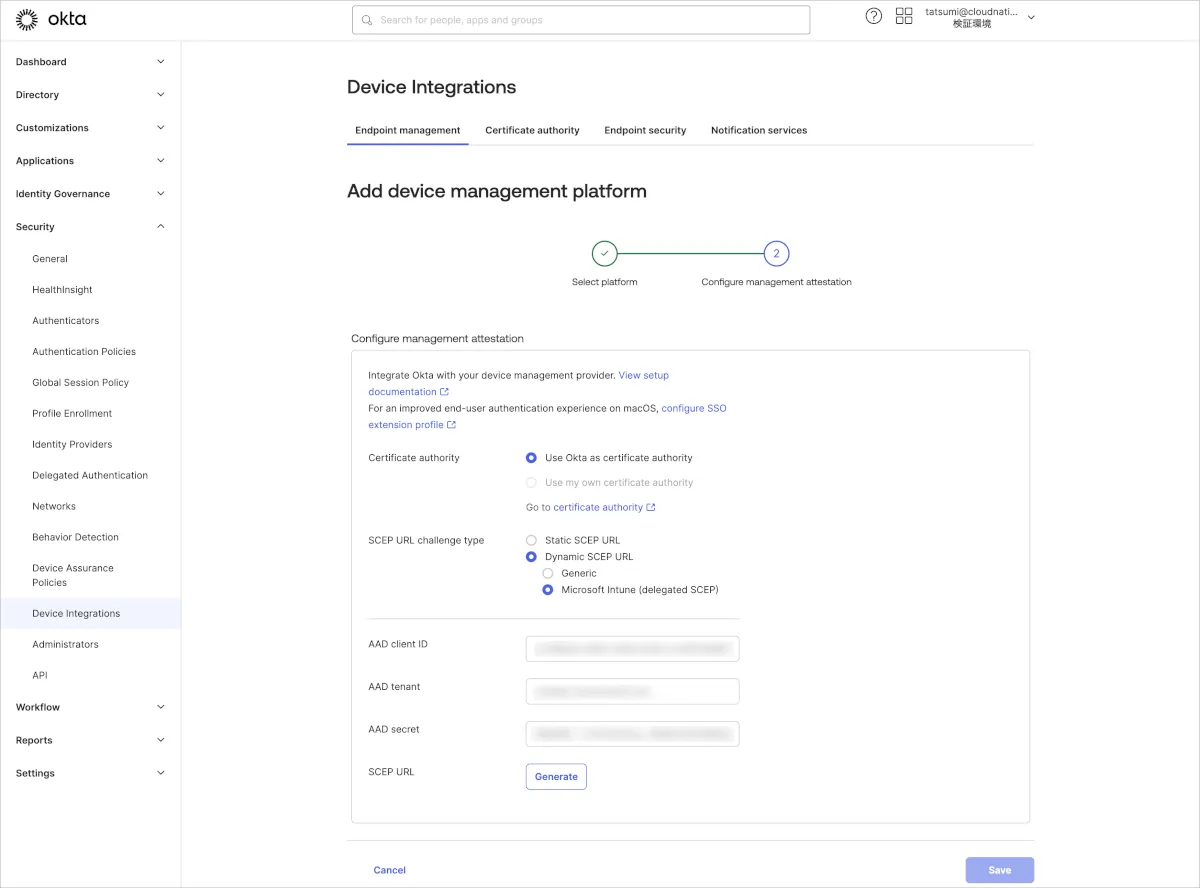
Task: Select Use Okta as certificate authority
Action: [532, 458]
